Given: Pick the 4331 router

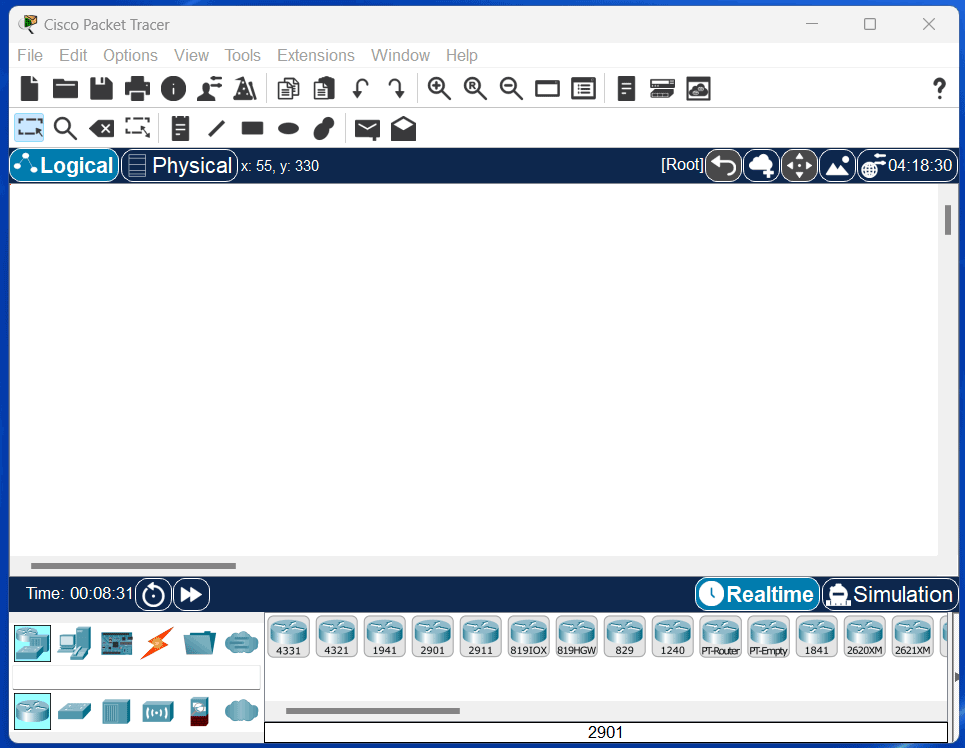Looking at the screenshot, I should [289, 637].
